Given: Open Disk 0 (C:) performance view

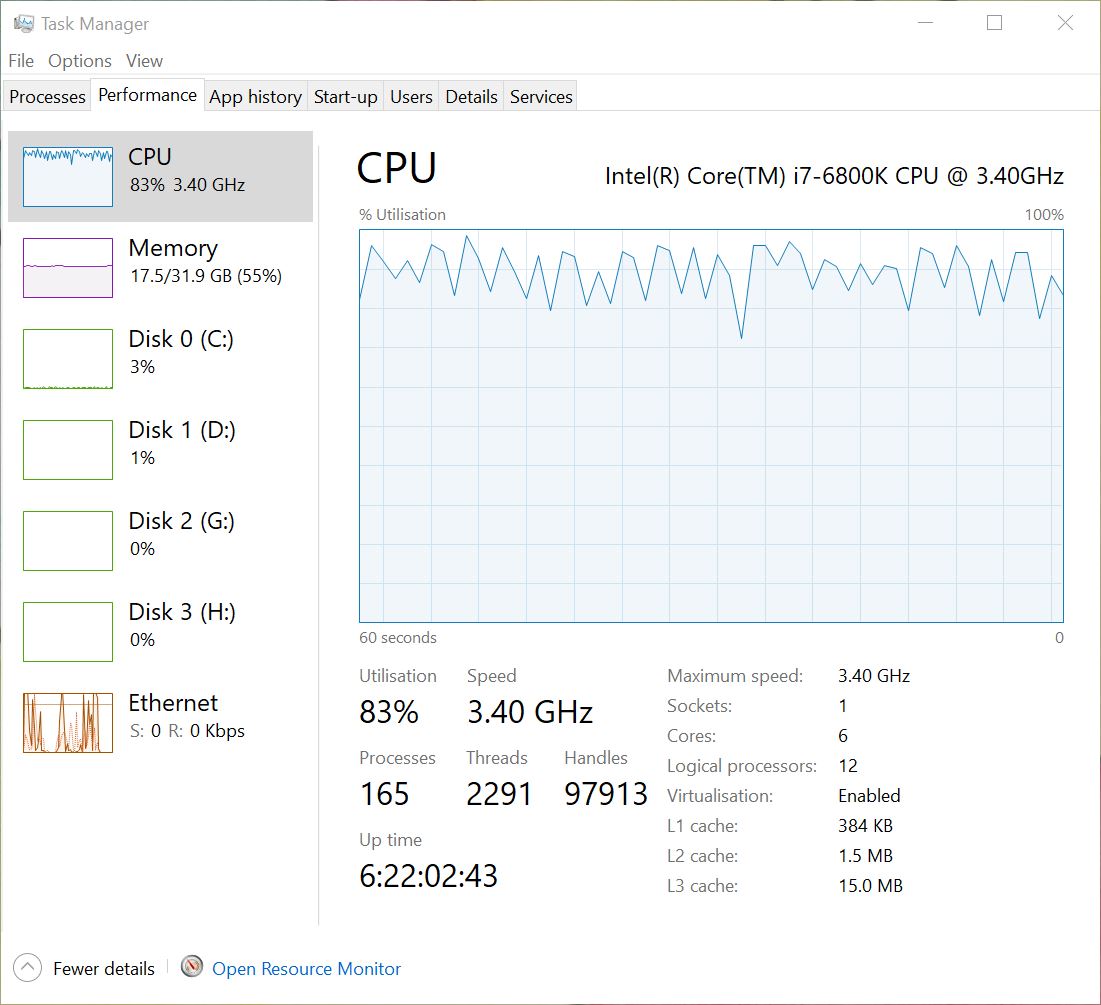Looking at the screenshot, I should [x=68, y=358].
